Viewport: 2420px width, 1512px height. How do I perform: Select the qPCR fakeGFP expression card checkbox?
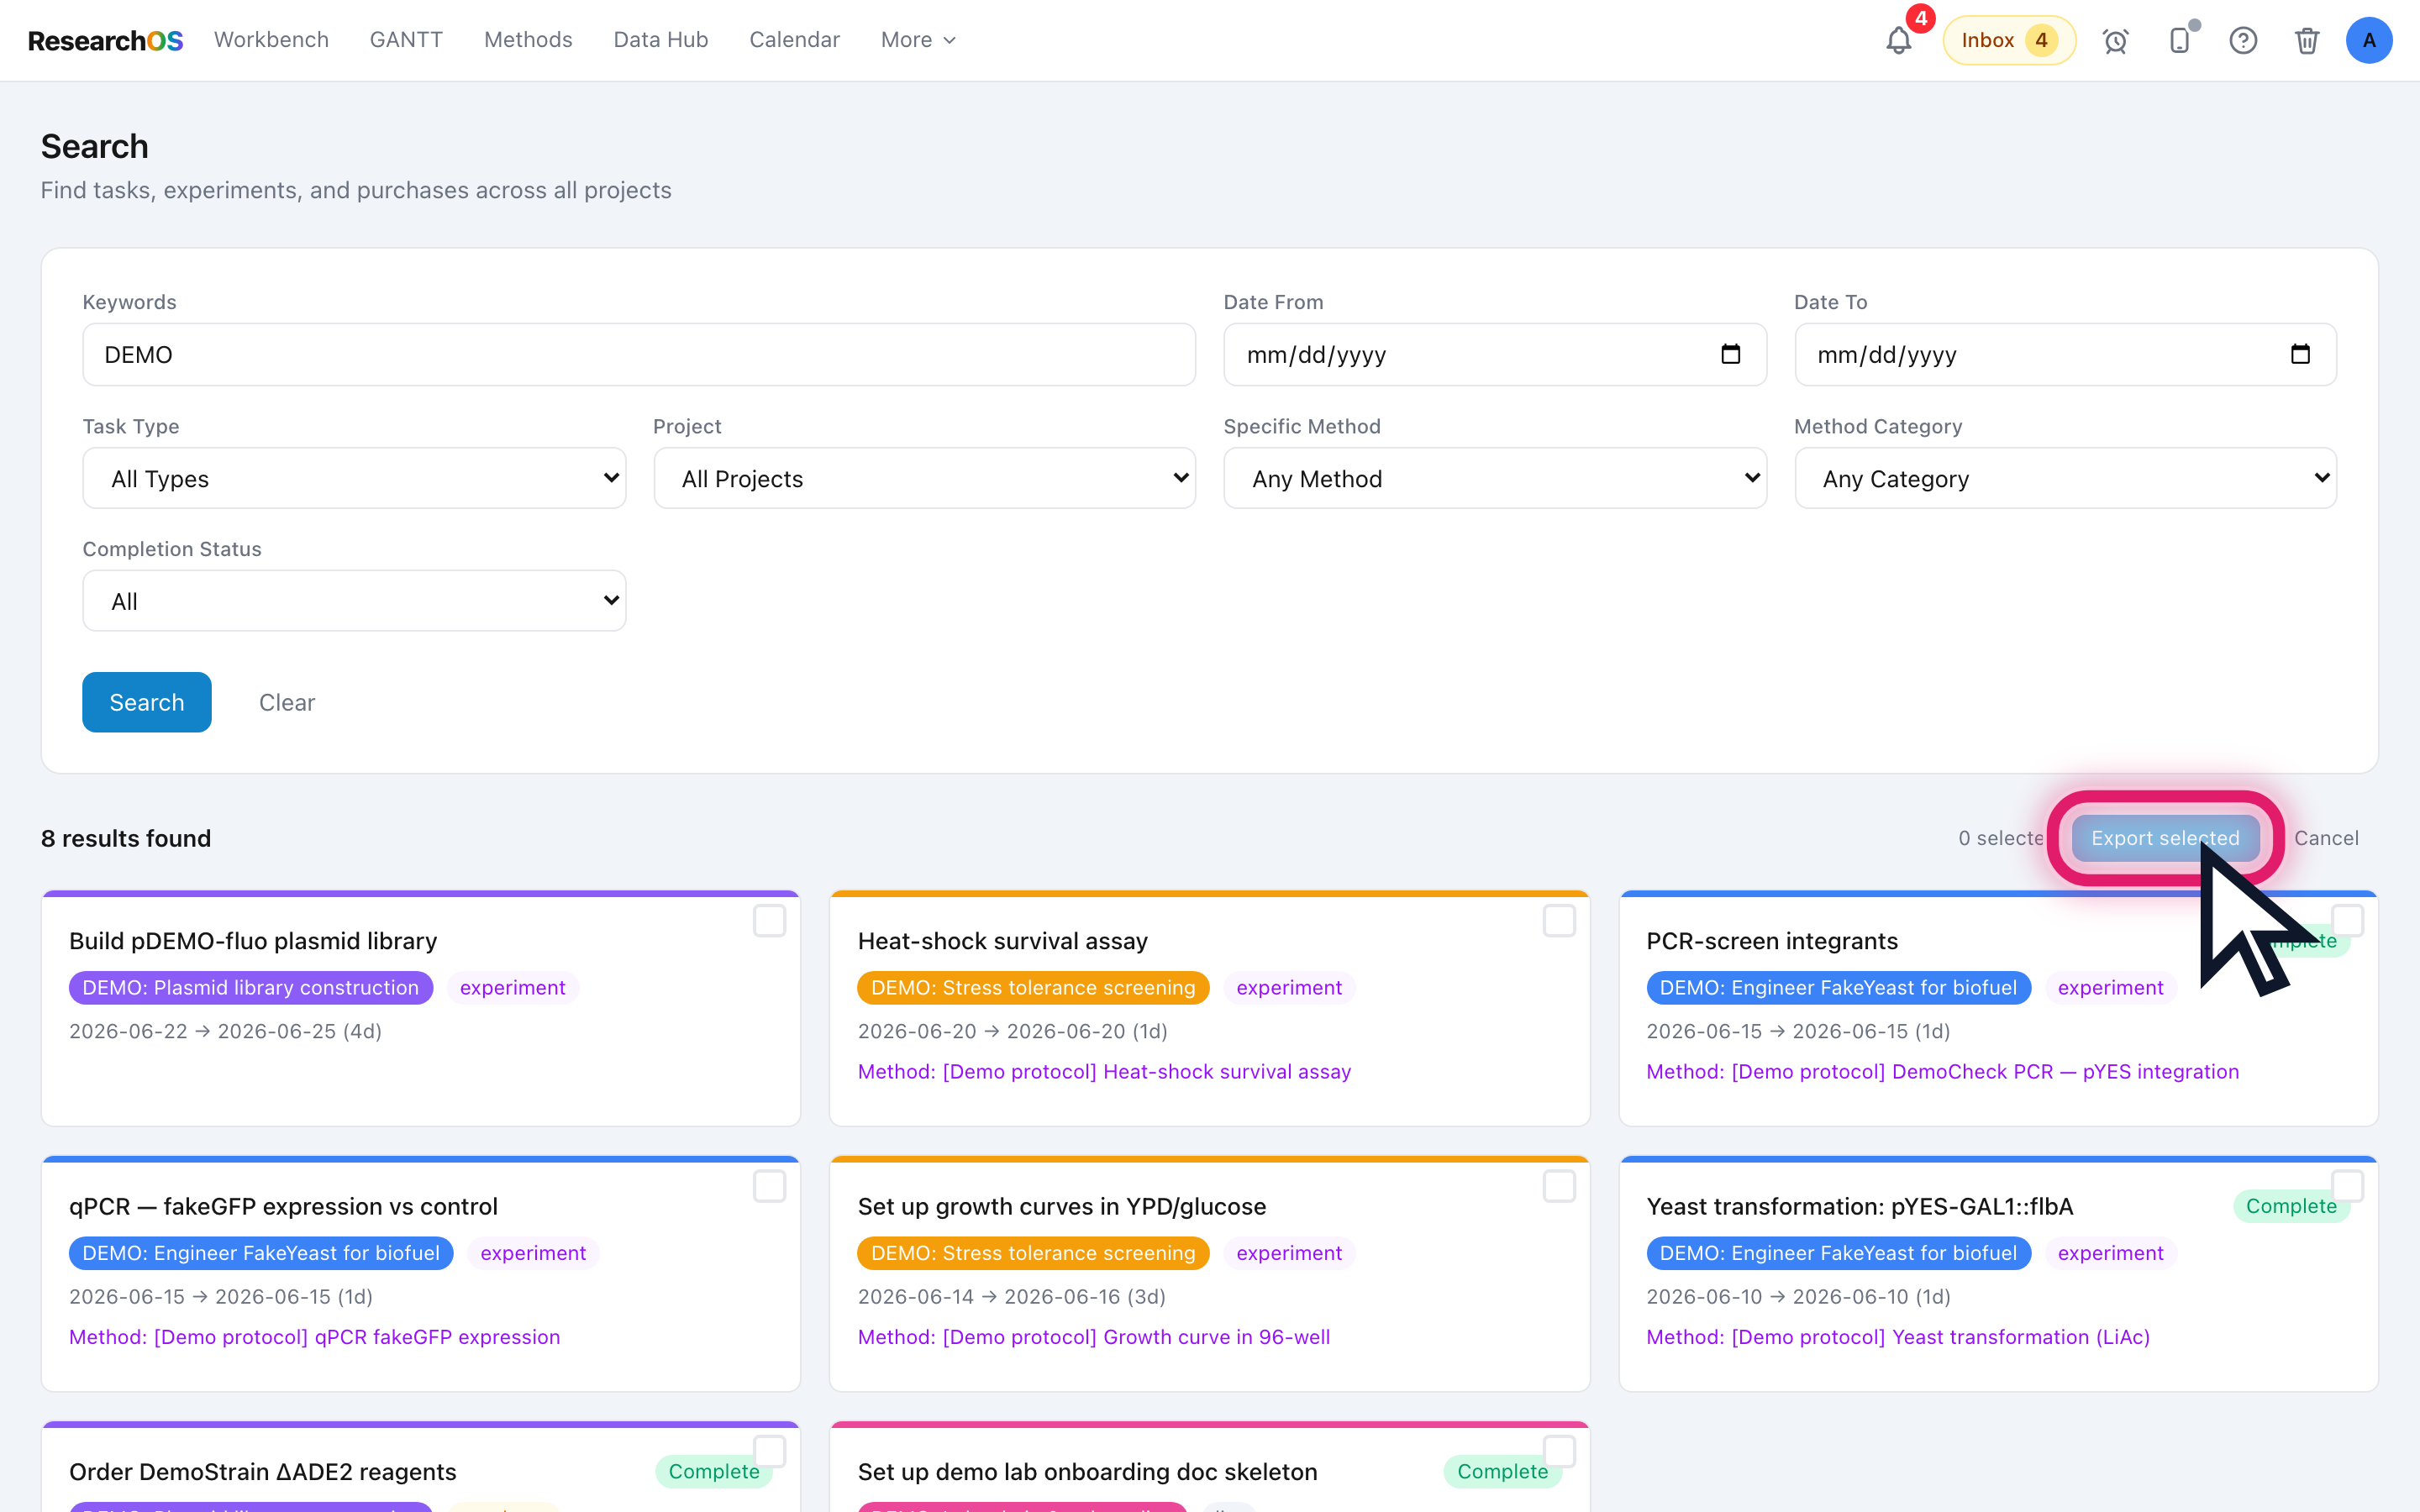(769, 1186)
